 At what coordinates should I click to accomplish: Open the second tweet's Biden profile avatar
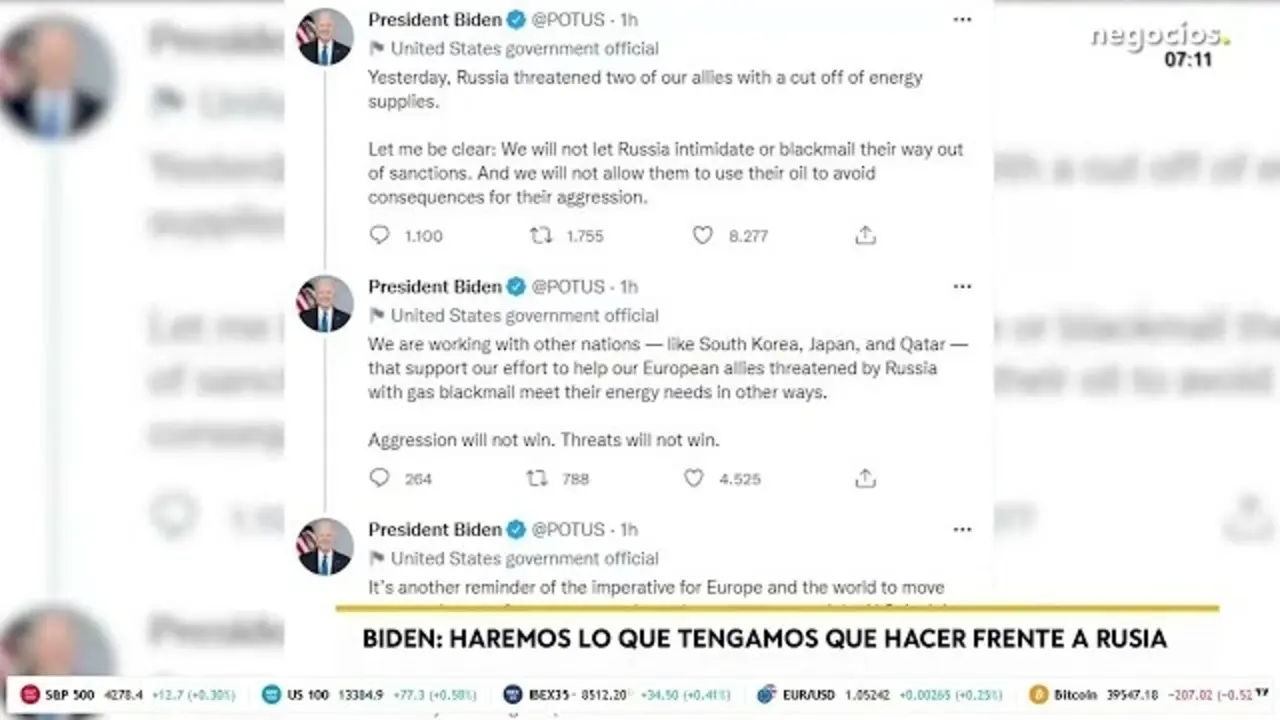tap(325, 304)
